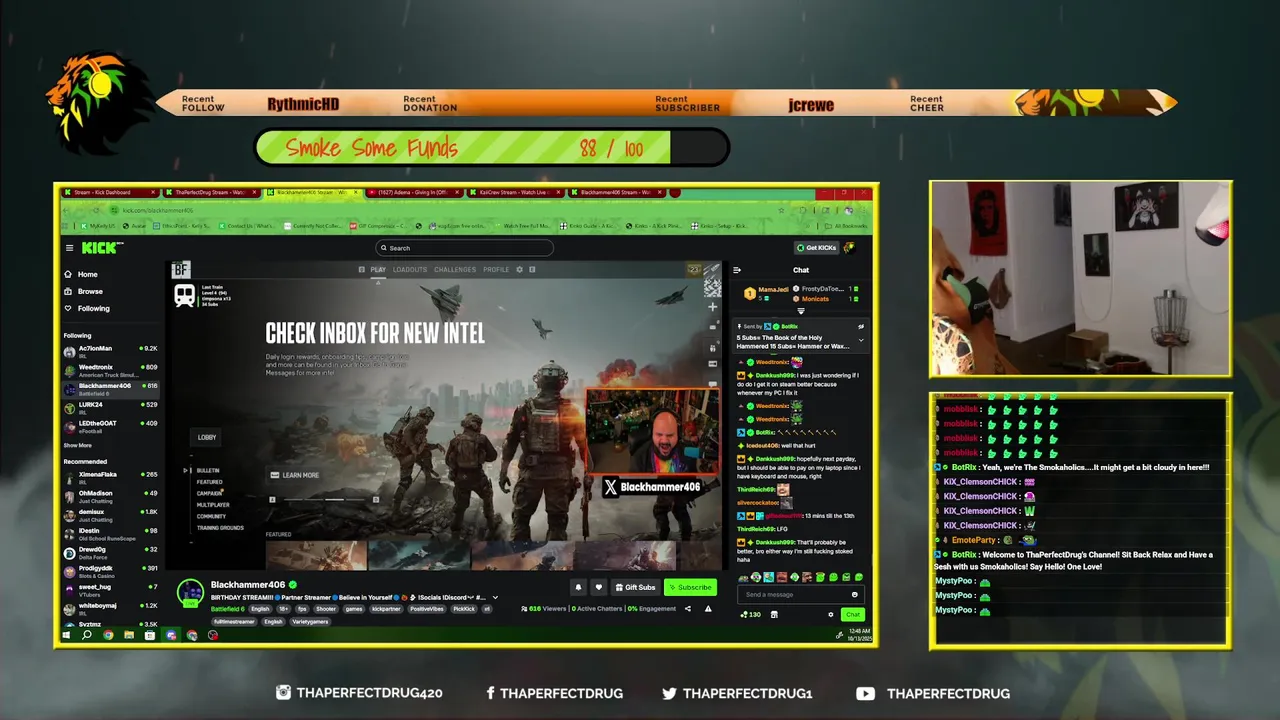Click LEARN MORE in Battlefield banner

(295, 475)
